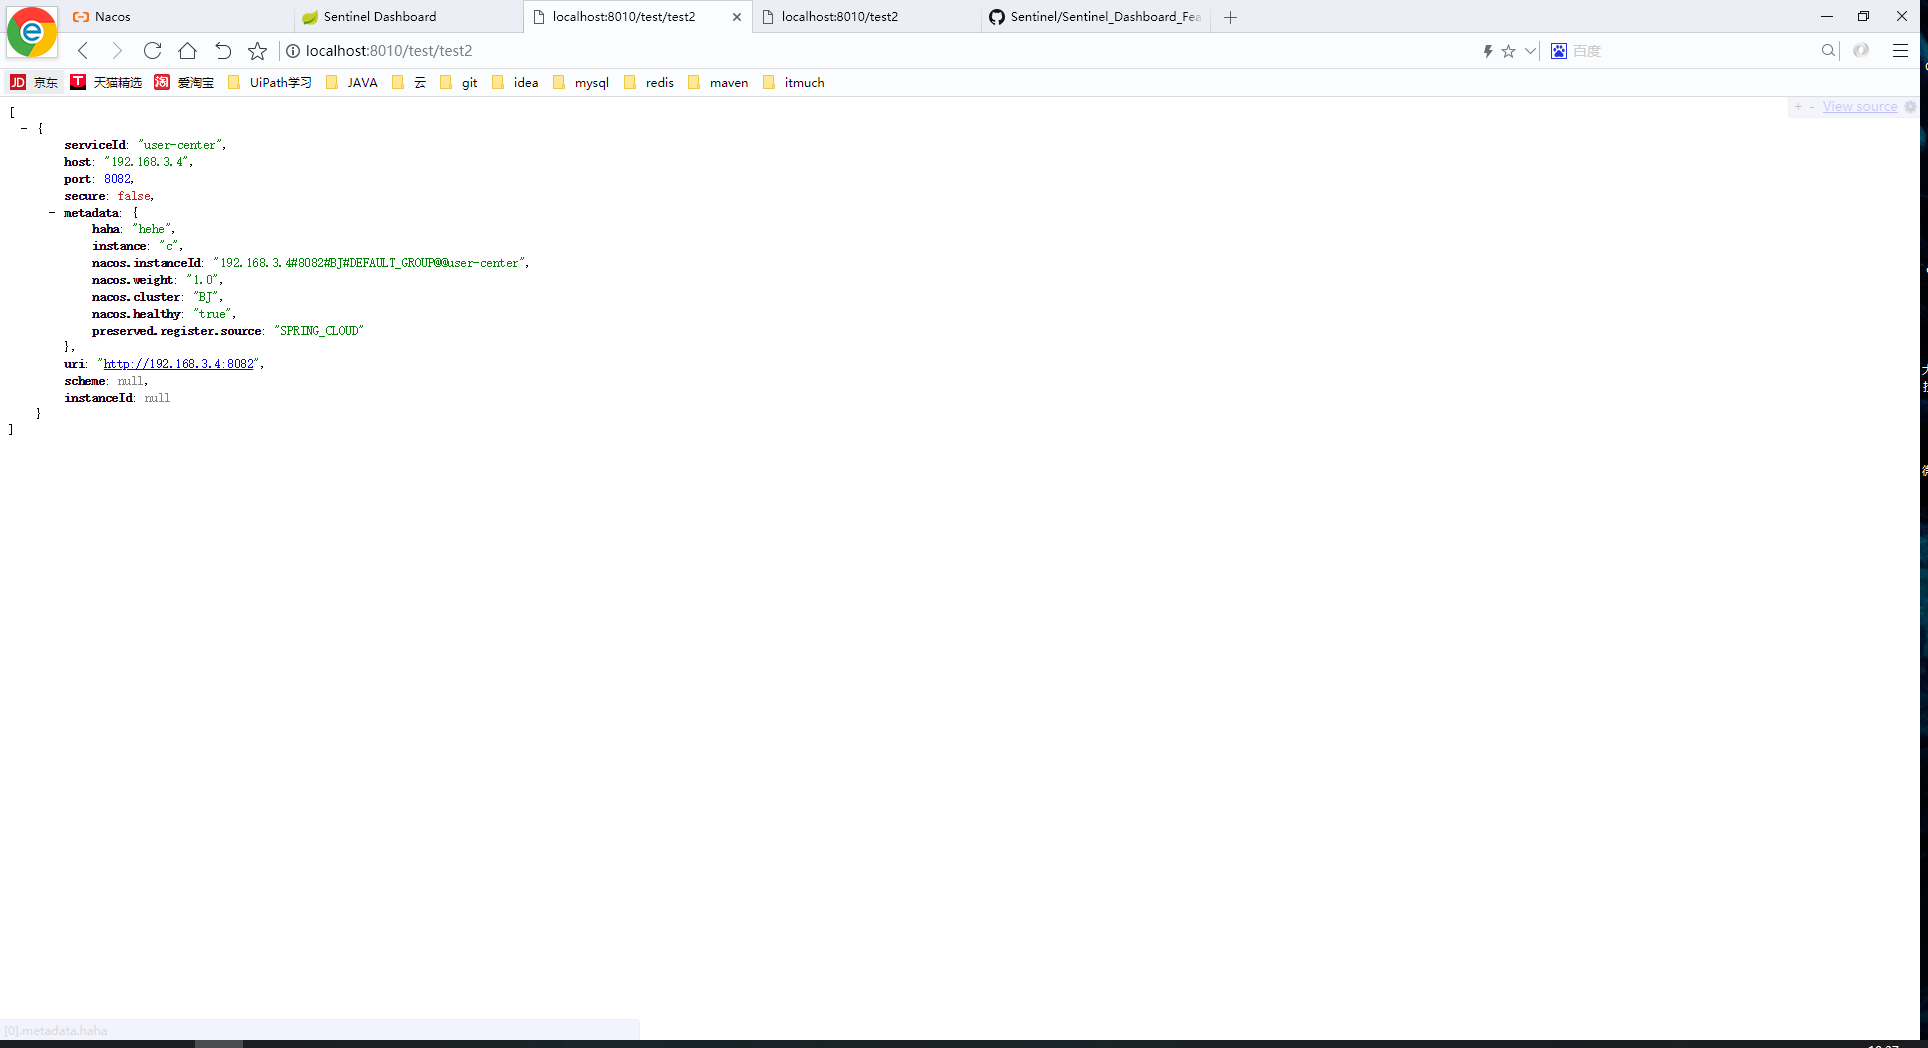1928x1048 pixels.
Task: Open the 爱淘宝 bookmark
Action: [x=184, y=83]
